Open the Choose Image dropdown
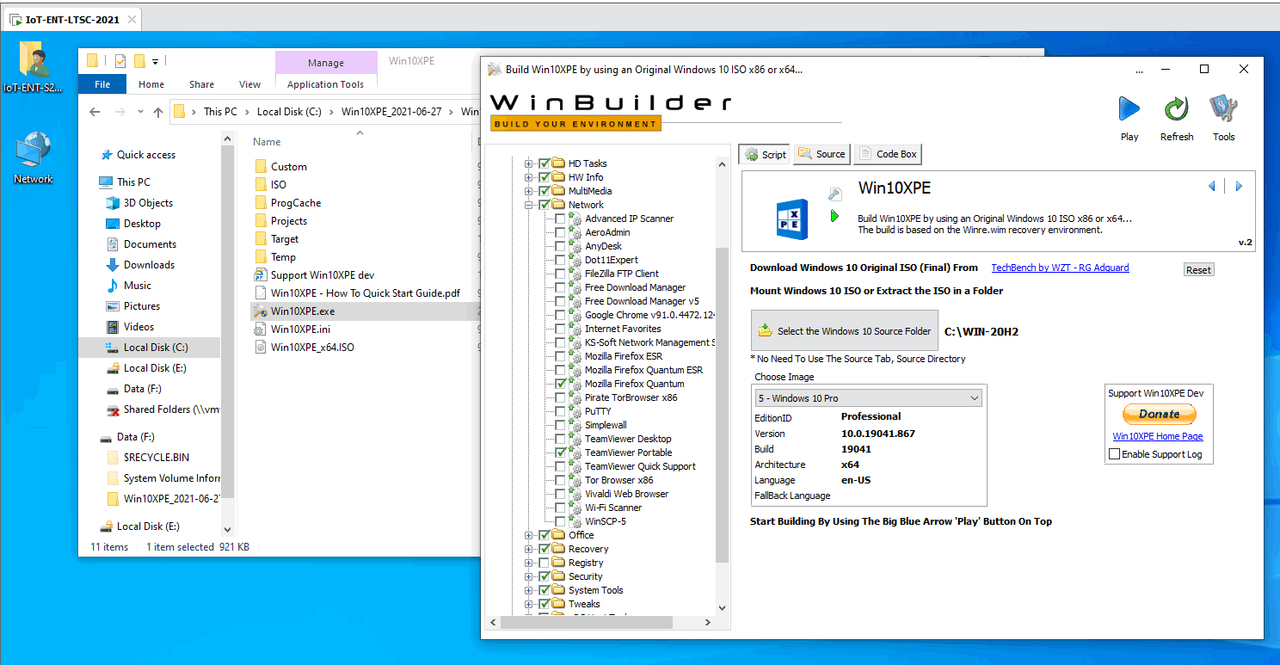The height and width of the screenshot is (665, 1280). (x=867, y=398)
